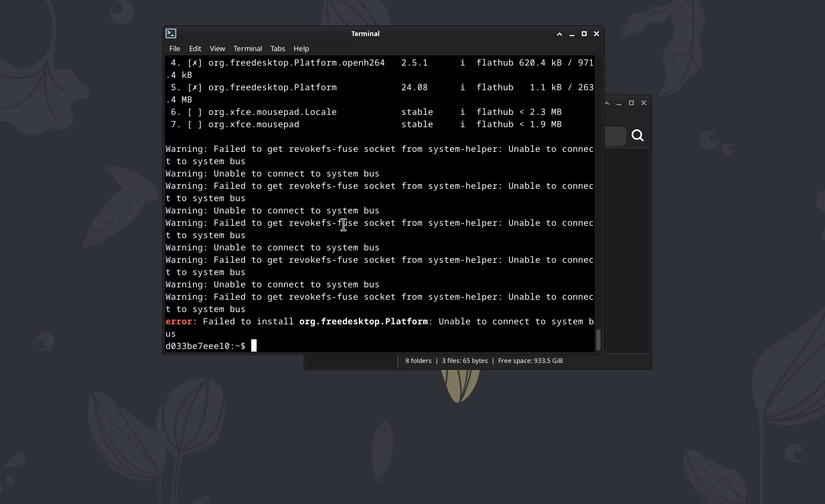This screenshot has width=825, height=504.
Task: Close the file manager window behind Terminal
Action: pyautogui.click(x=643, y=103)
